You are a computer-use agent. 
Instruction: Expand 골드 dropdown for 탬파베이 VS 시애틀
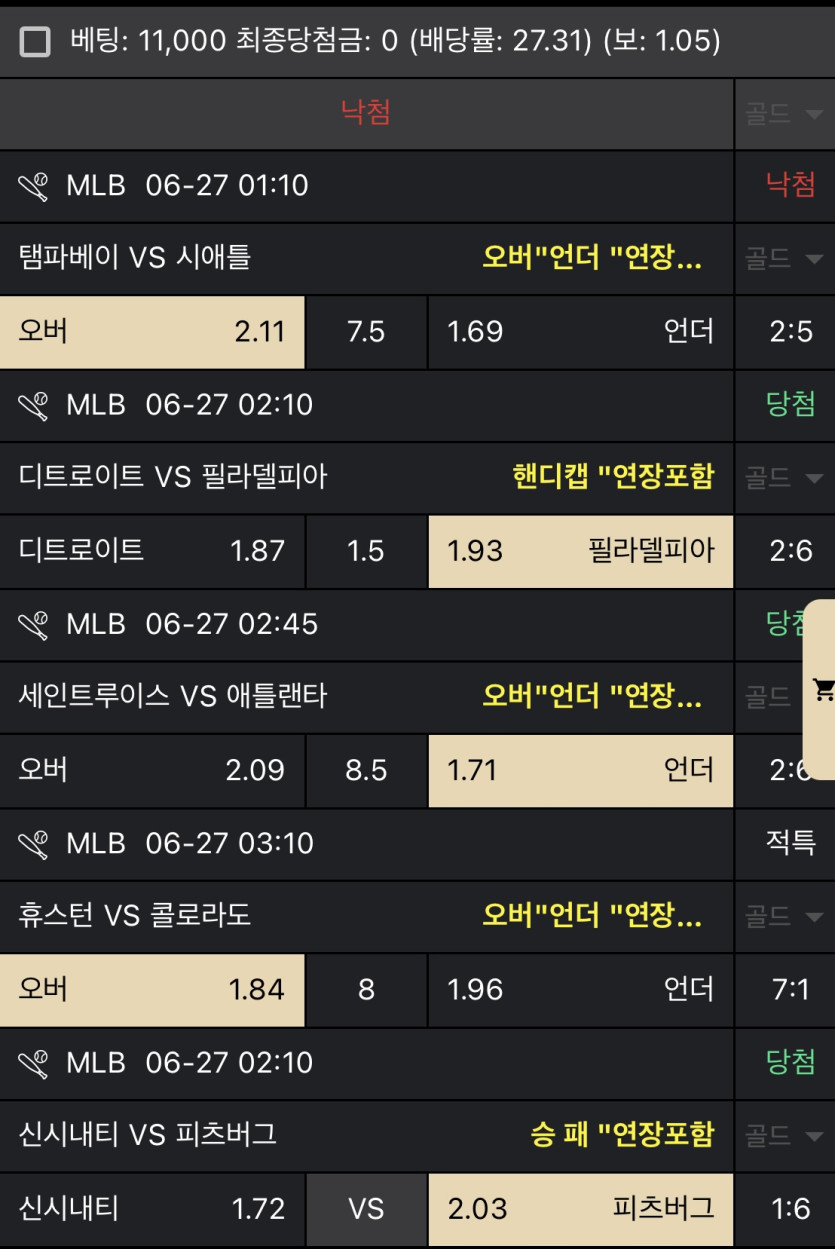click(x=784, y=259)
